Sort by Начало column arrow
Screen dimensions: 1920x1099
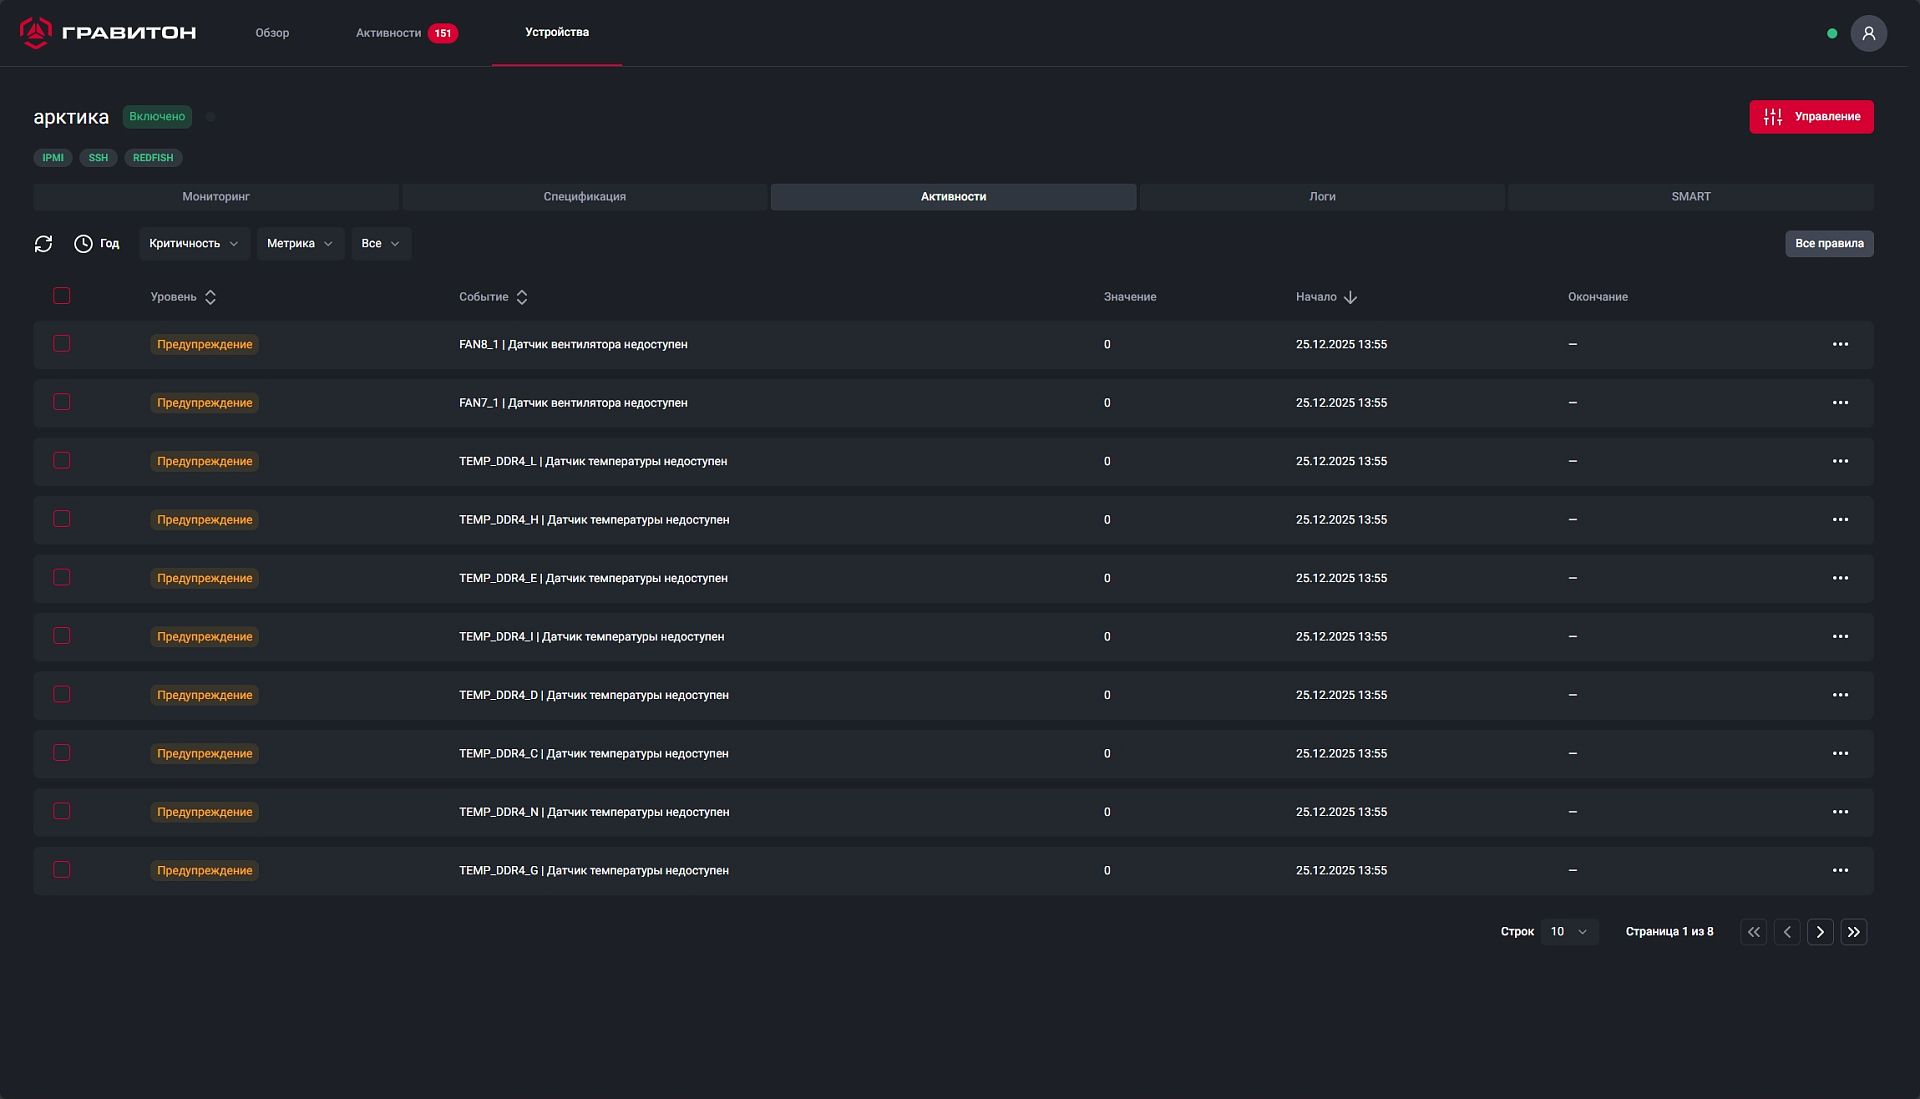point(1350,297)
